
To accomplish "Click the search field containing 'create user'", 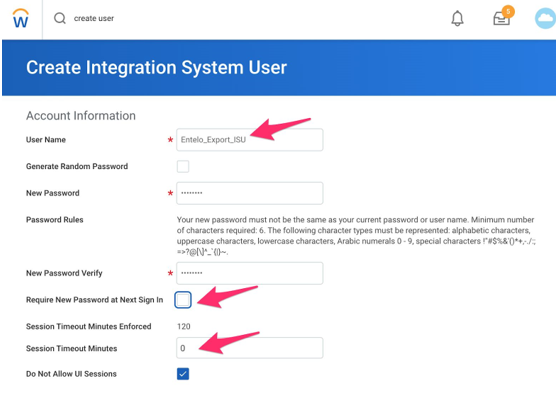I will click(x=94, y=18).
